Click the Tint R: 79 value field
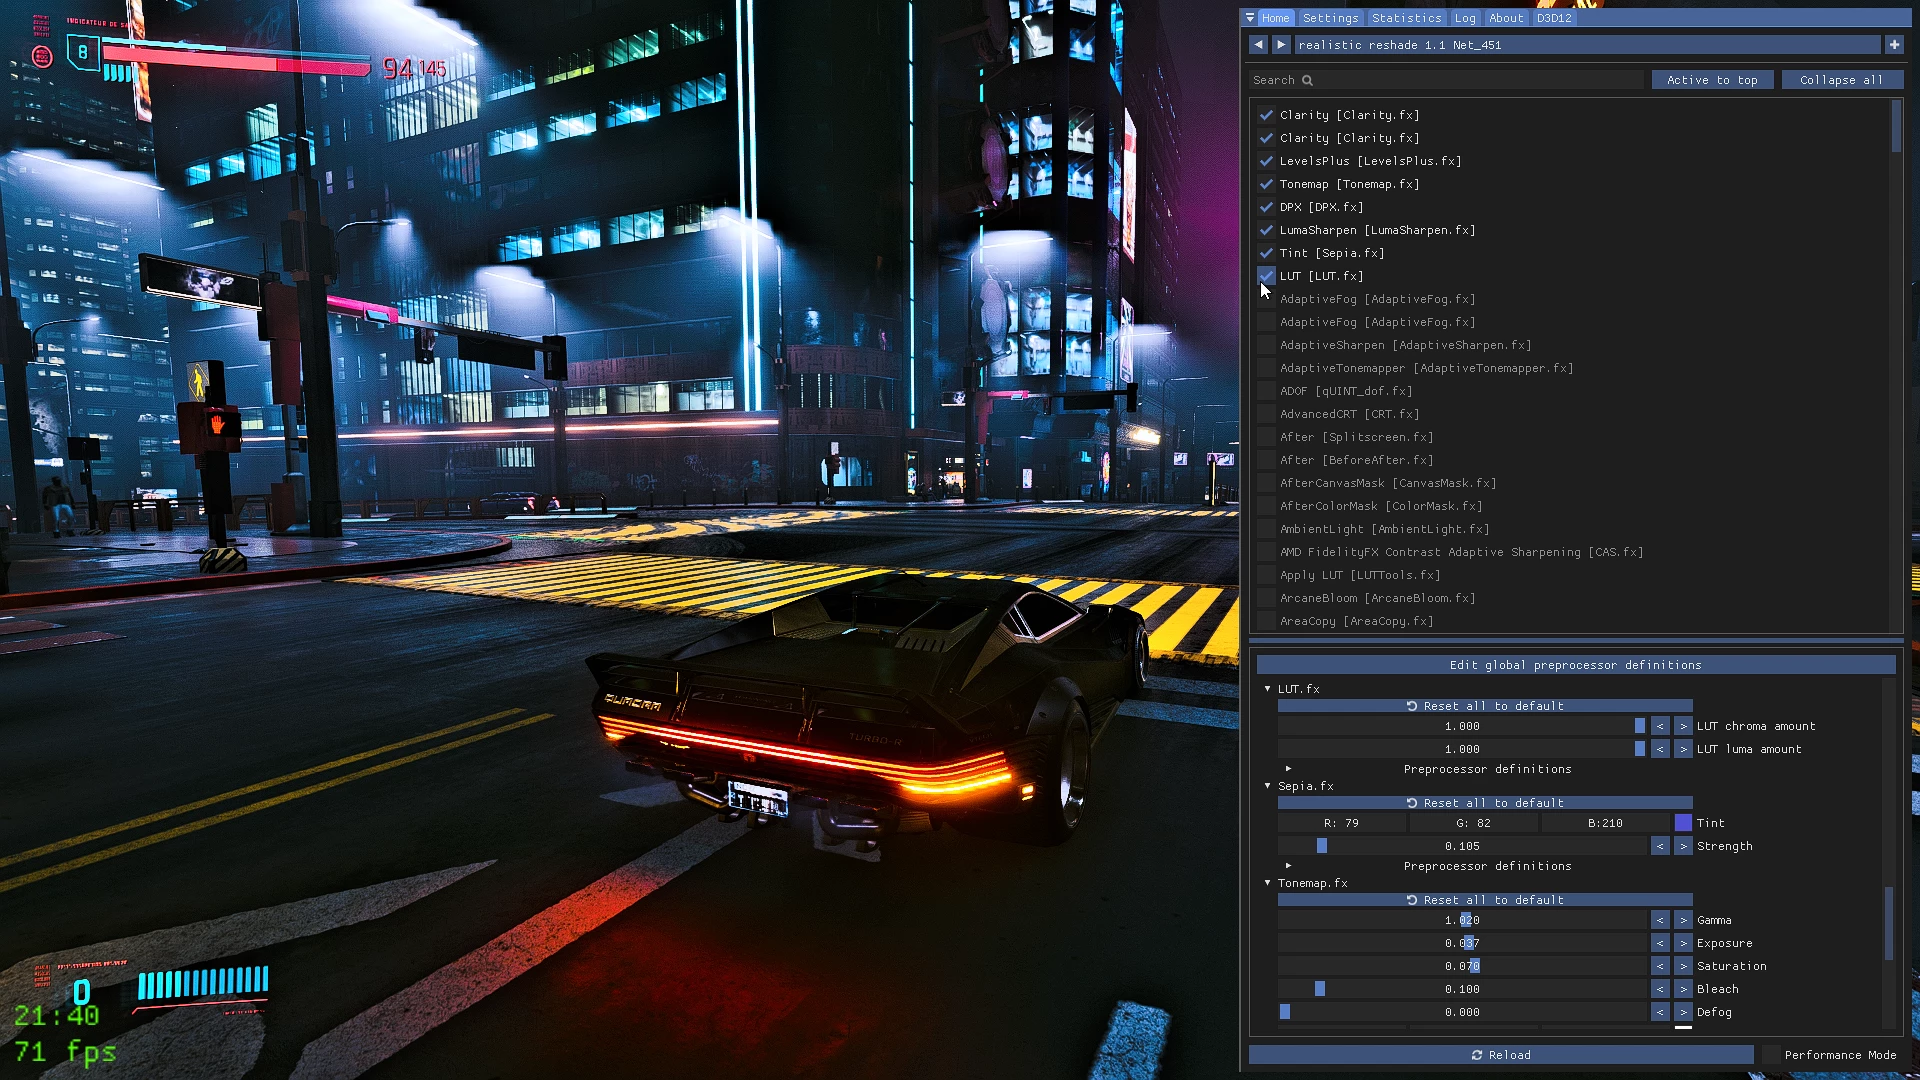1920x1080 pixels. point(1341,823)
